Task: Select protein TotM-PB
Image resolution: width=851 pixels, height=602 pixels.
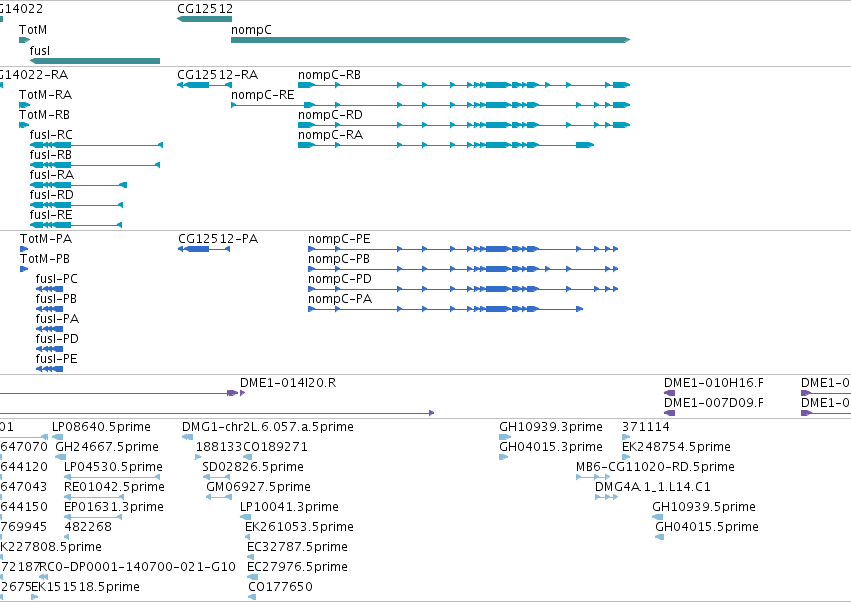Action: click(x=24, y=269)
